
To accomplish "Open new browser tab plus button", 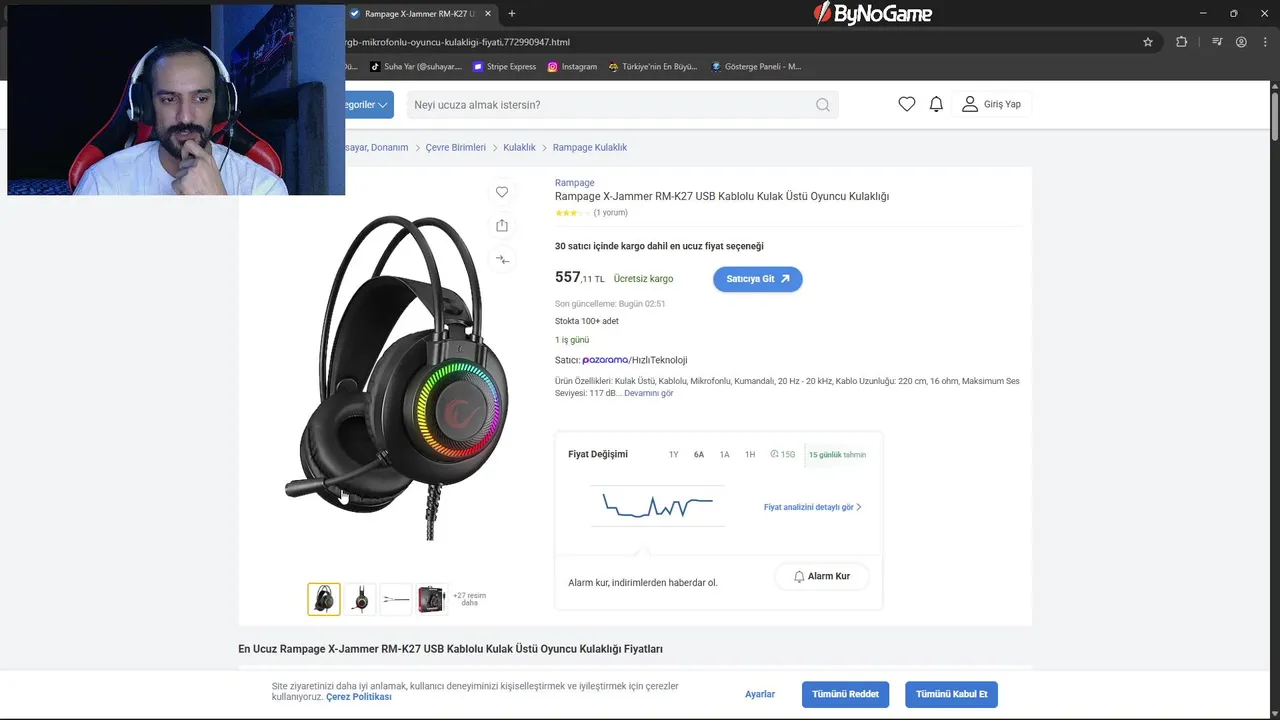I will click(512, 14).
